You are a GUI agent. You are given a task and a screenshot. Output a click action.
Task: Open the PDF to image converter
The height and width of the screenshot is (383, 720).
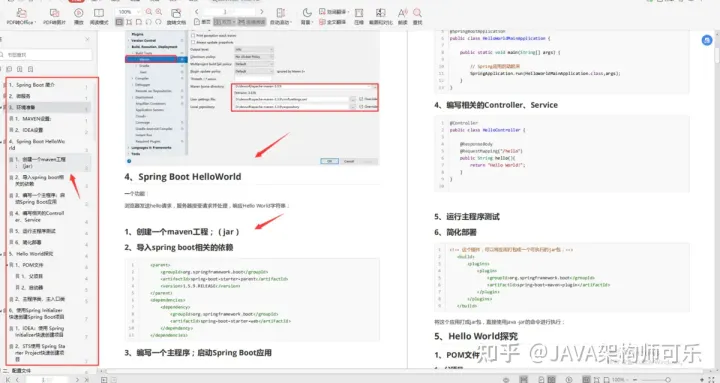(54, 16)
